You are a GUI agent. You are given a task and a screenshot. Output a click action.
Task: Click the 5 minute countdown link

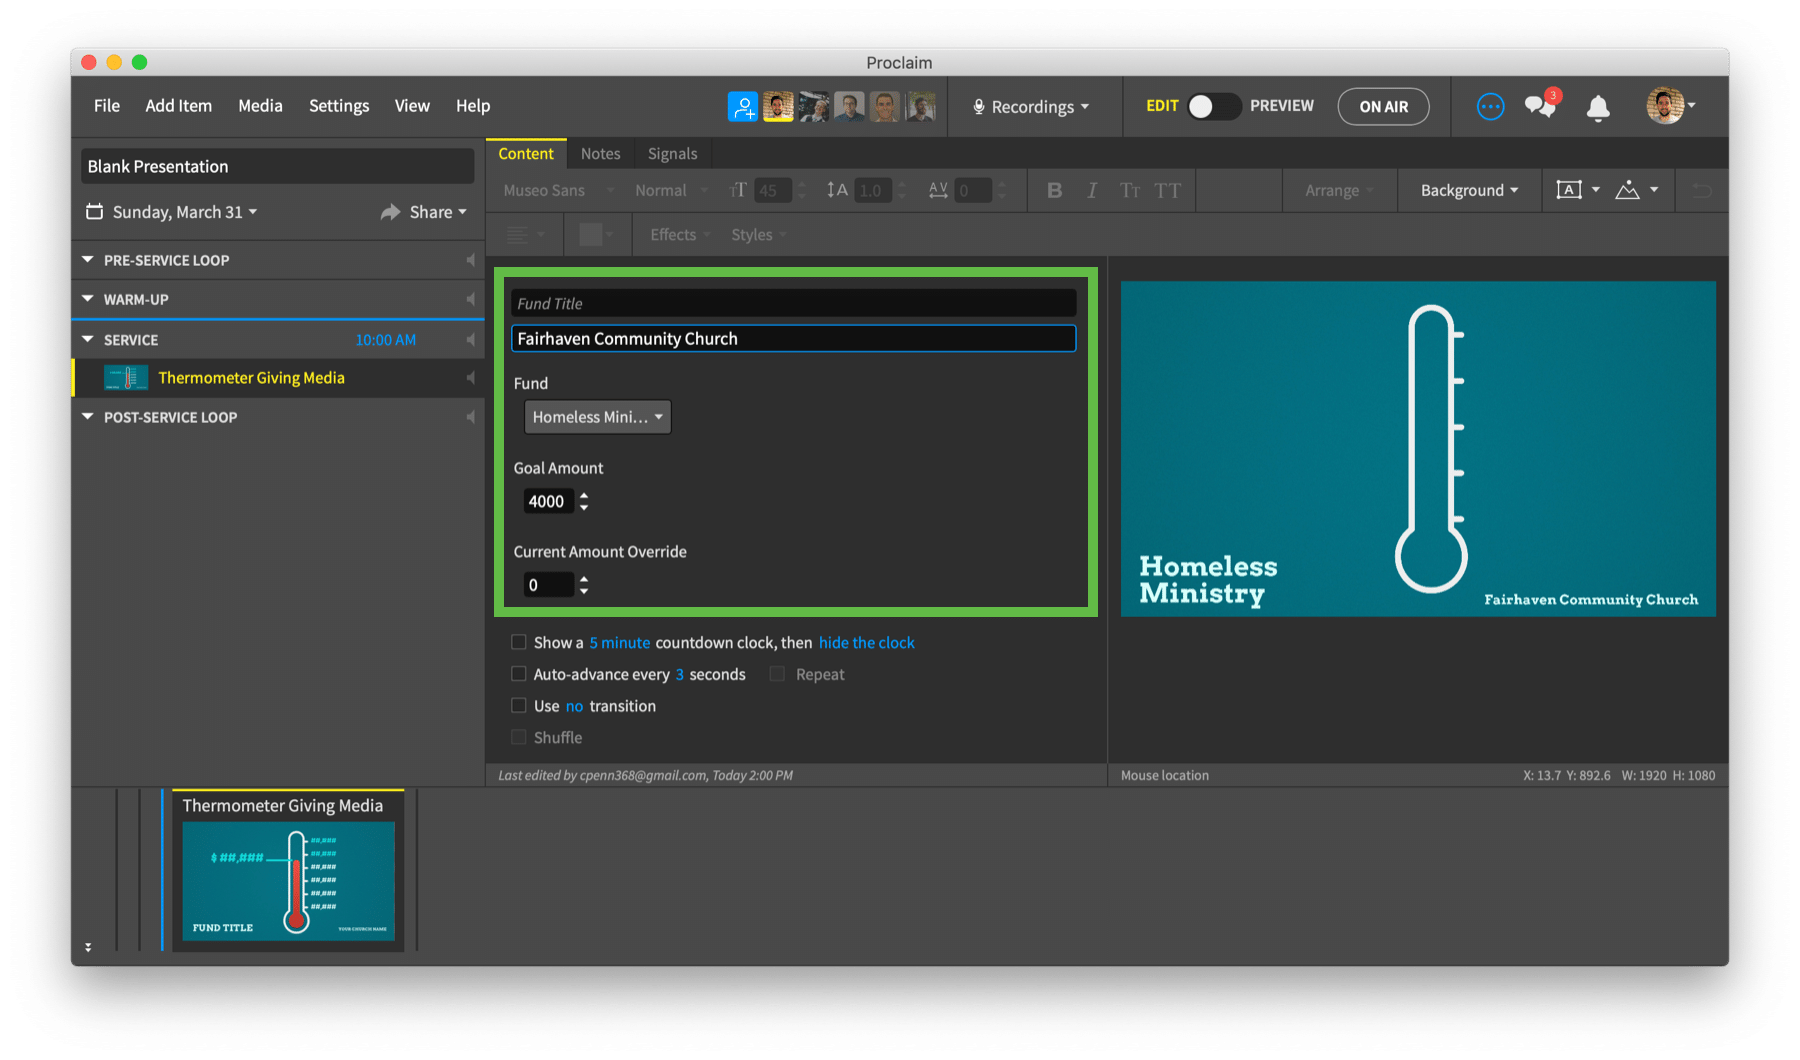619,643
